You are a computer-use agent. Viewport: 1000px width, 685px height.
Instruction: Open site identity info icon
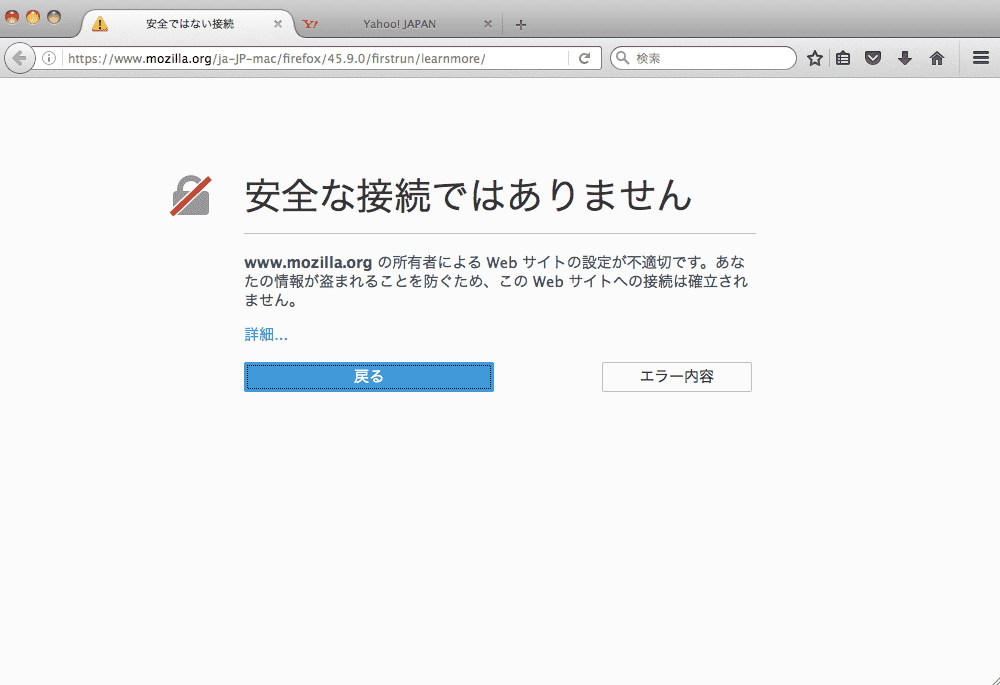tap(49, 59)
